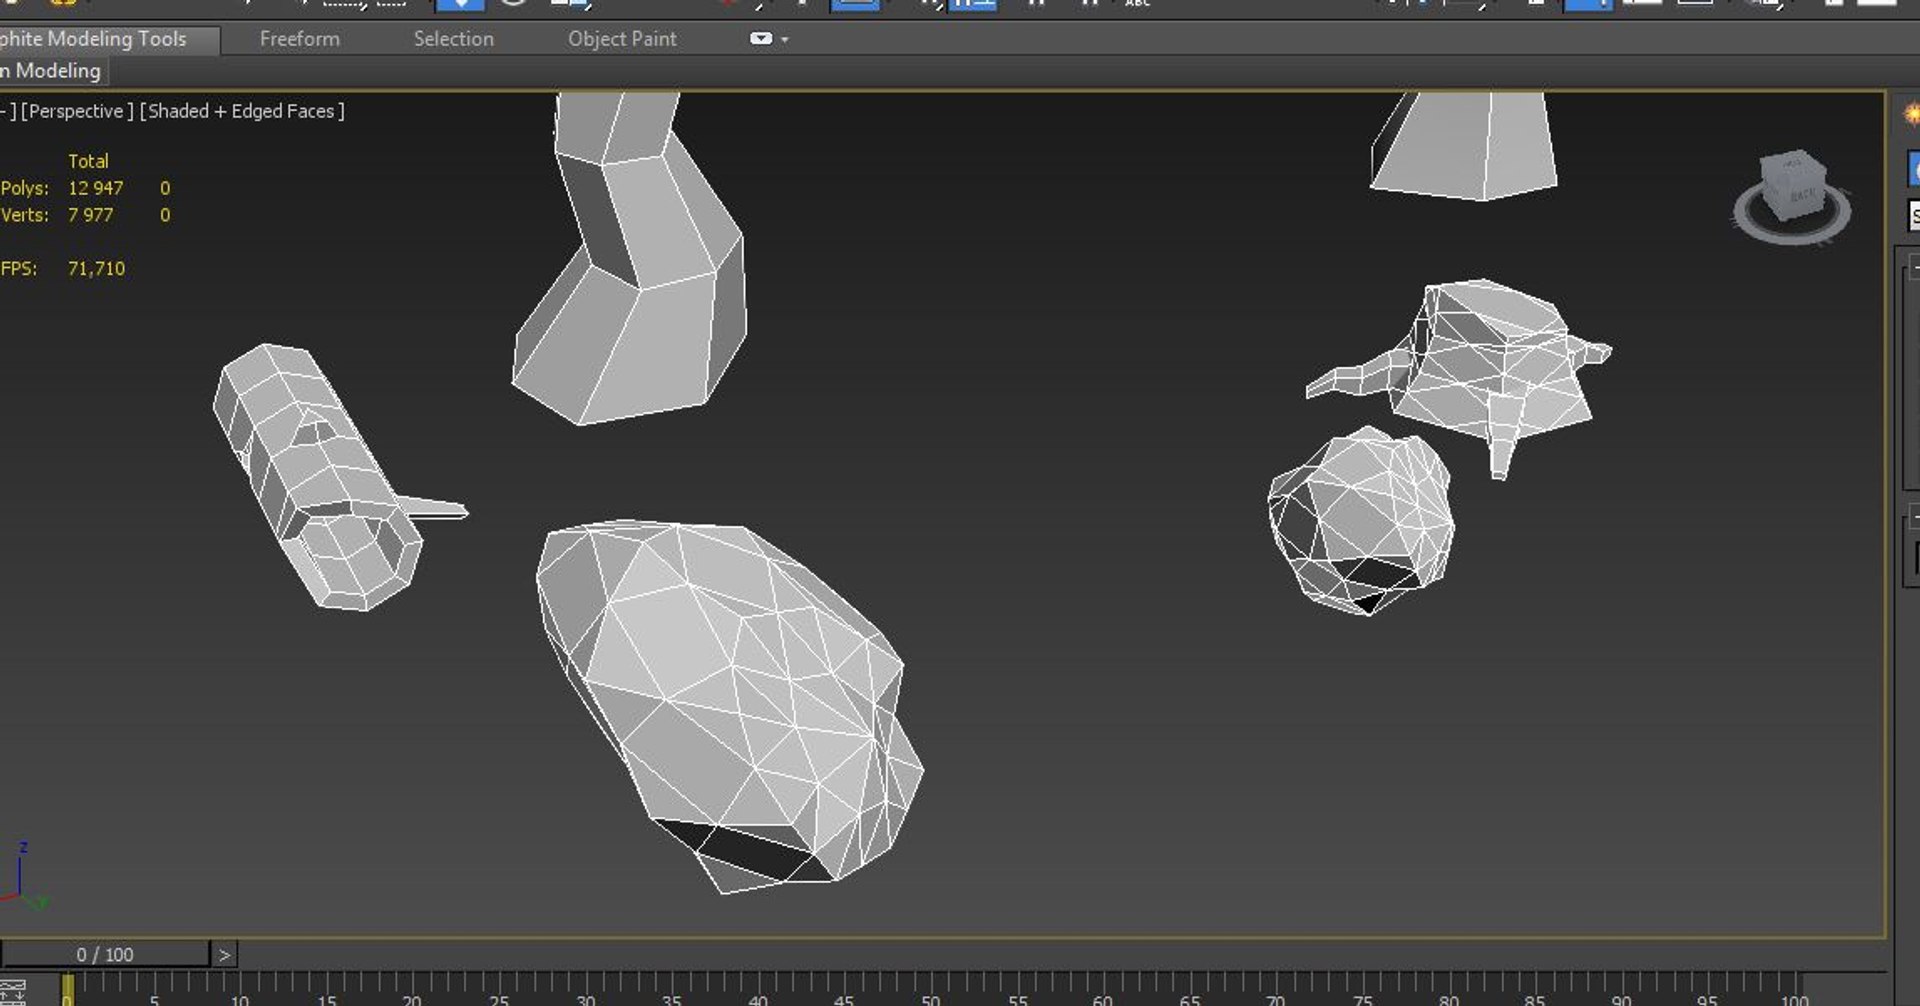Screen dimensions: 1920x1006
Task: Advance one frame with the > button
Action: pyautogui.click(x=225, y=955)
